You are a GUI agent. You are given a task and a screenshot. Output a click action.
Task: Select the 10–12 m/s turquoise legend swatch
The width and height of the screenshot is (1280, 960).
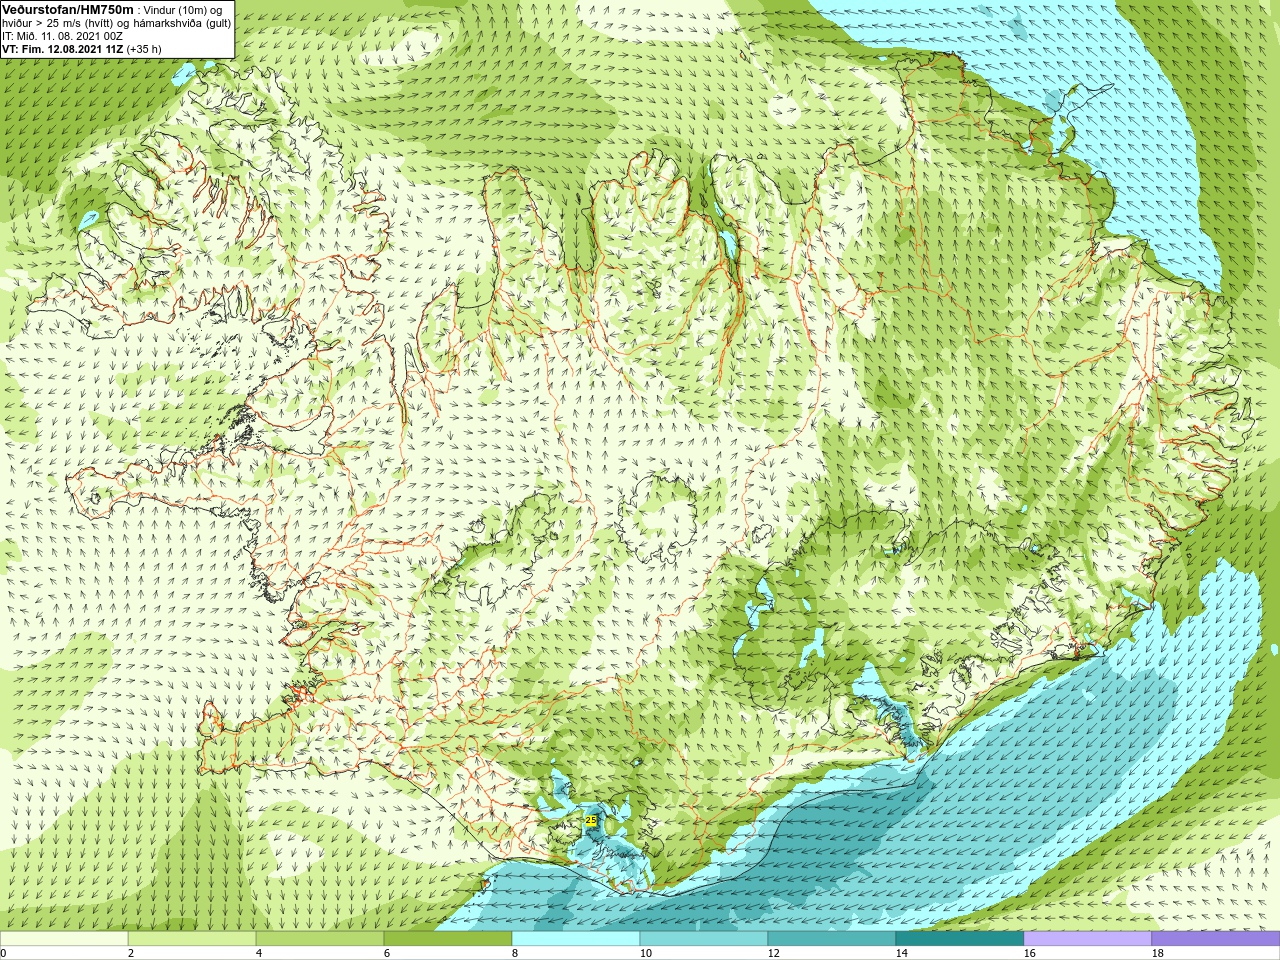[704, 939]
